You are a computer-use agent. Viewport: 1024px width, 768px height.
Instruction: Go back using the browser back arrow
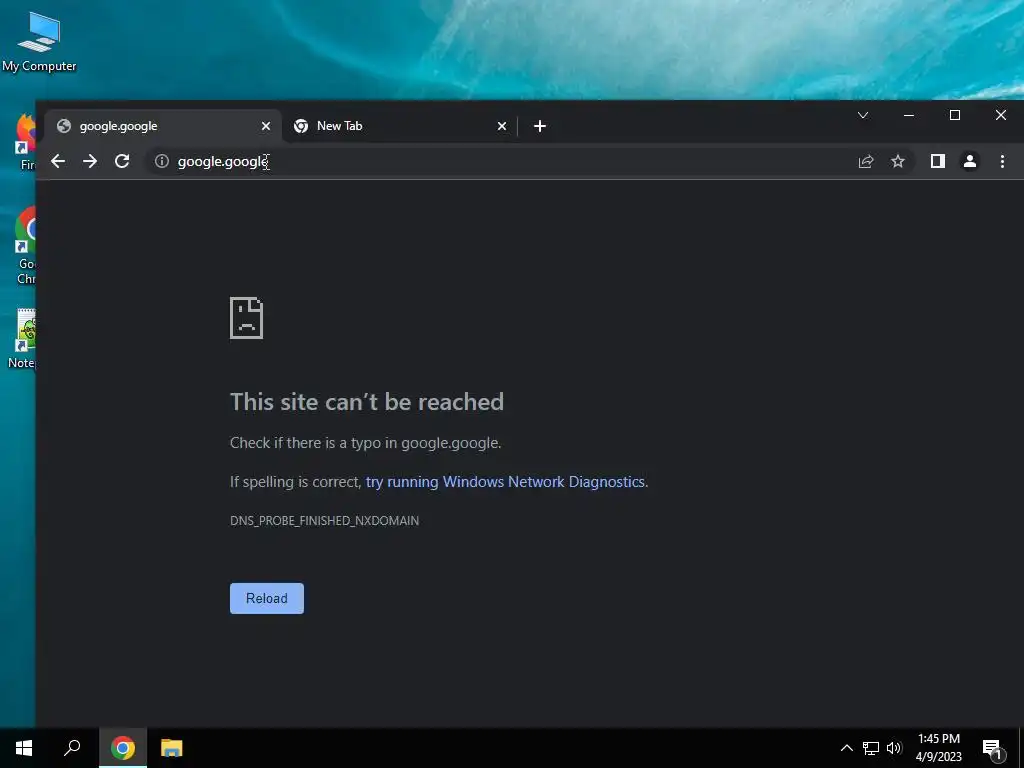(58, 161)
